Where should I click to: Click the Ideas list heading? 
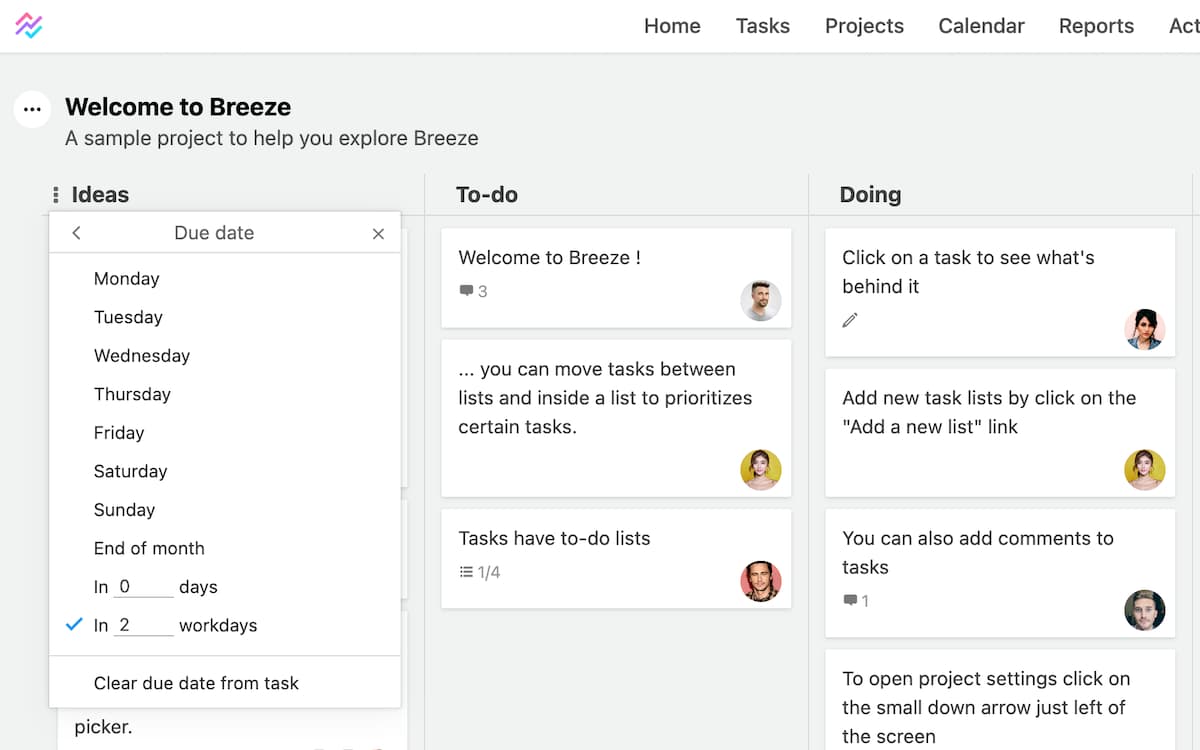(100, 195)
